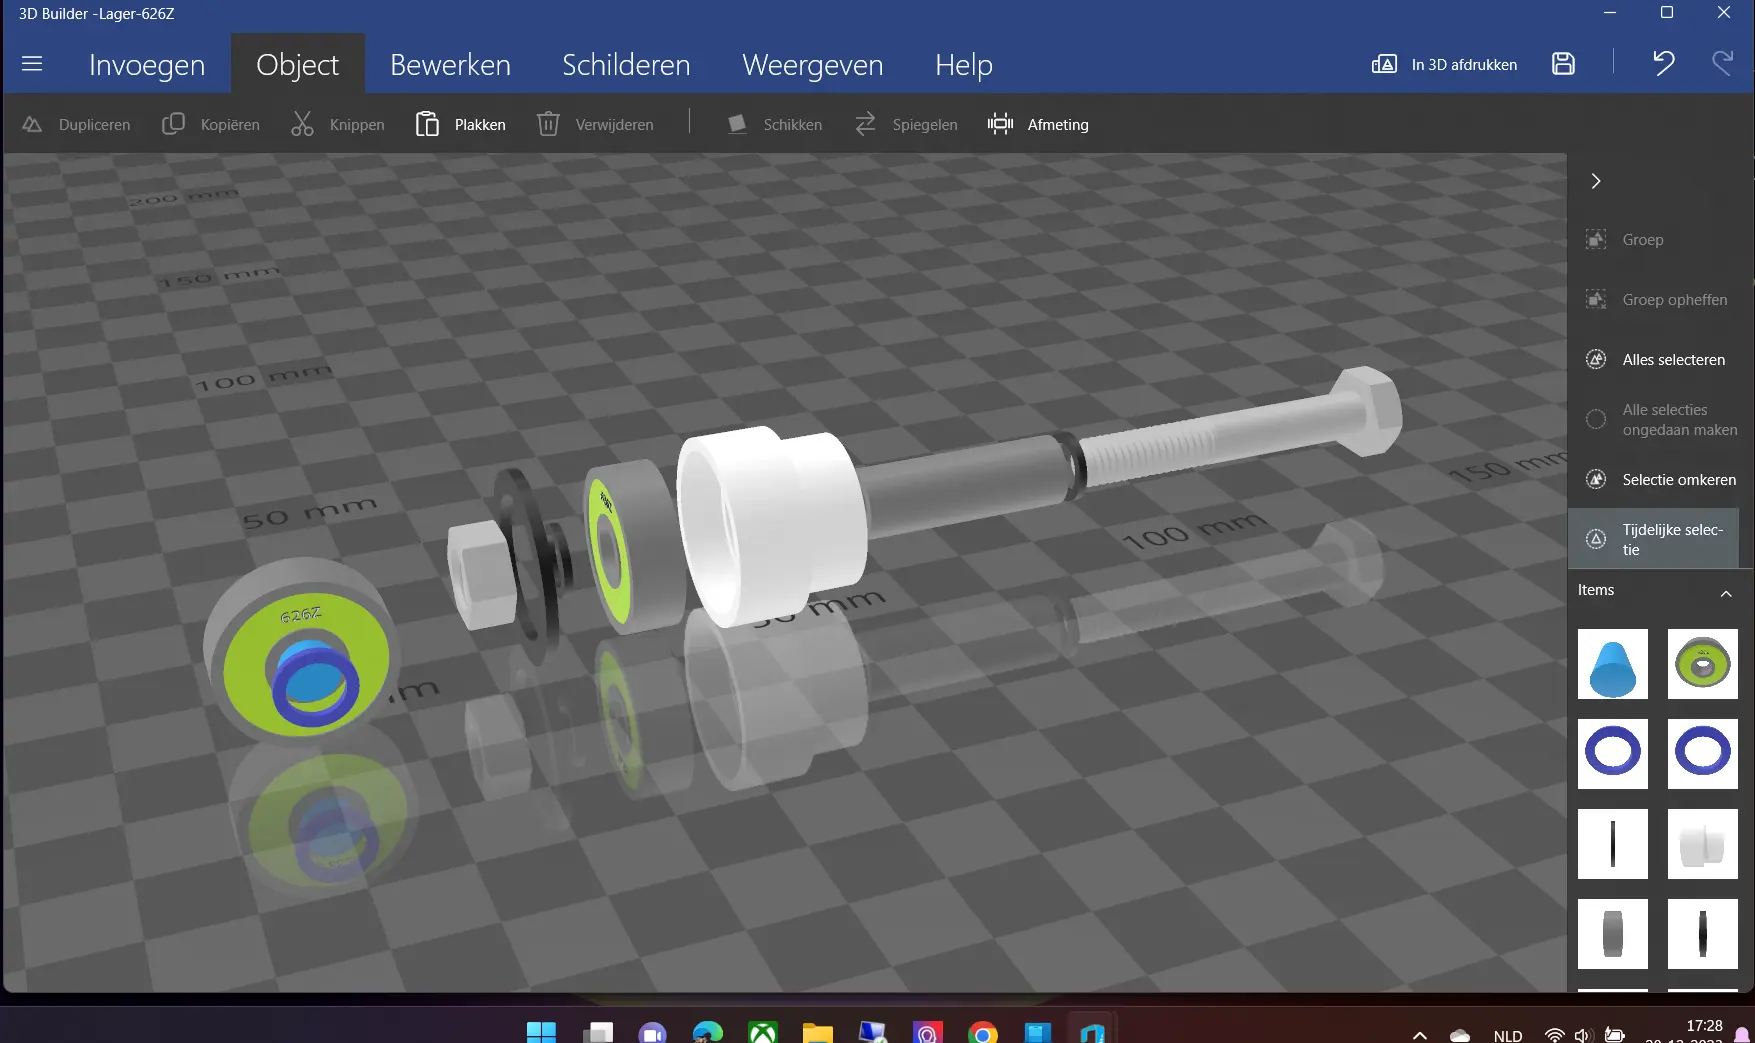The width and height of the screenshot is (1755, 1043).
Task: Show hidden system tray icons
Action: click(x=1419, y=1035)
